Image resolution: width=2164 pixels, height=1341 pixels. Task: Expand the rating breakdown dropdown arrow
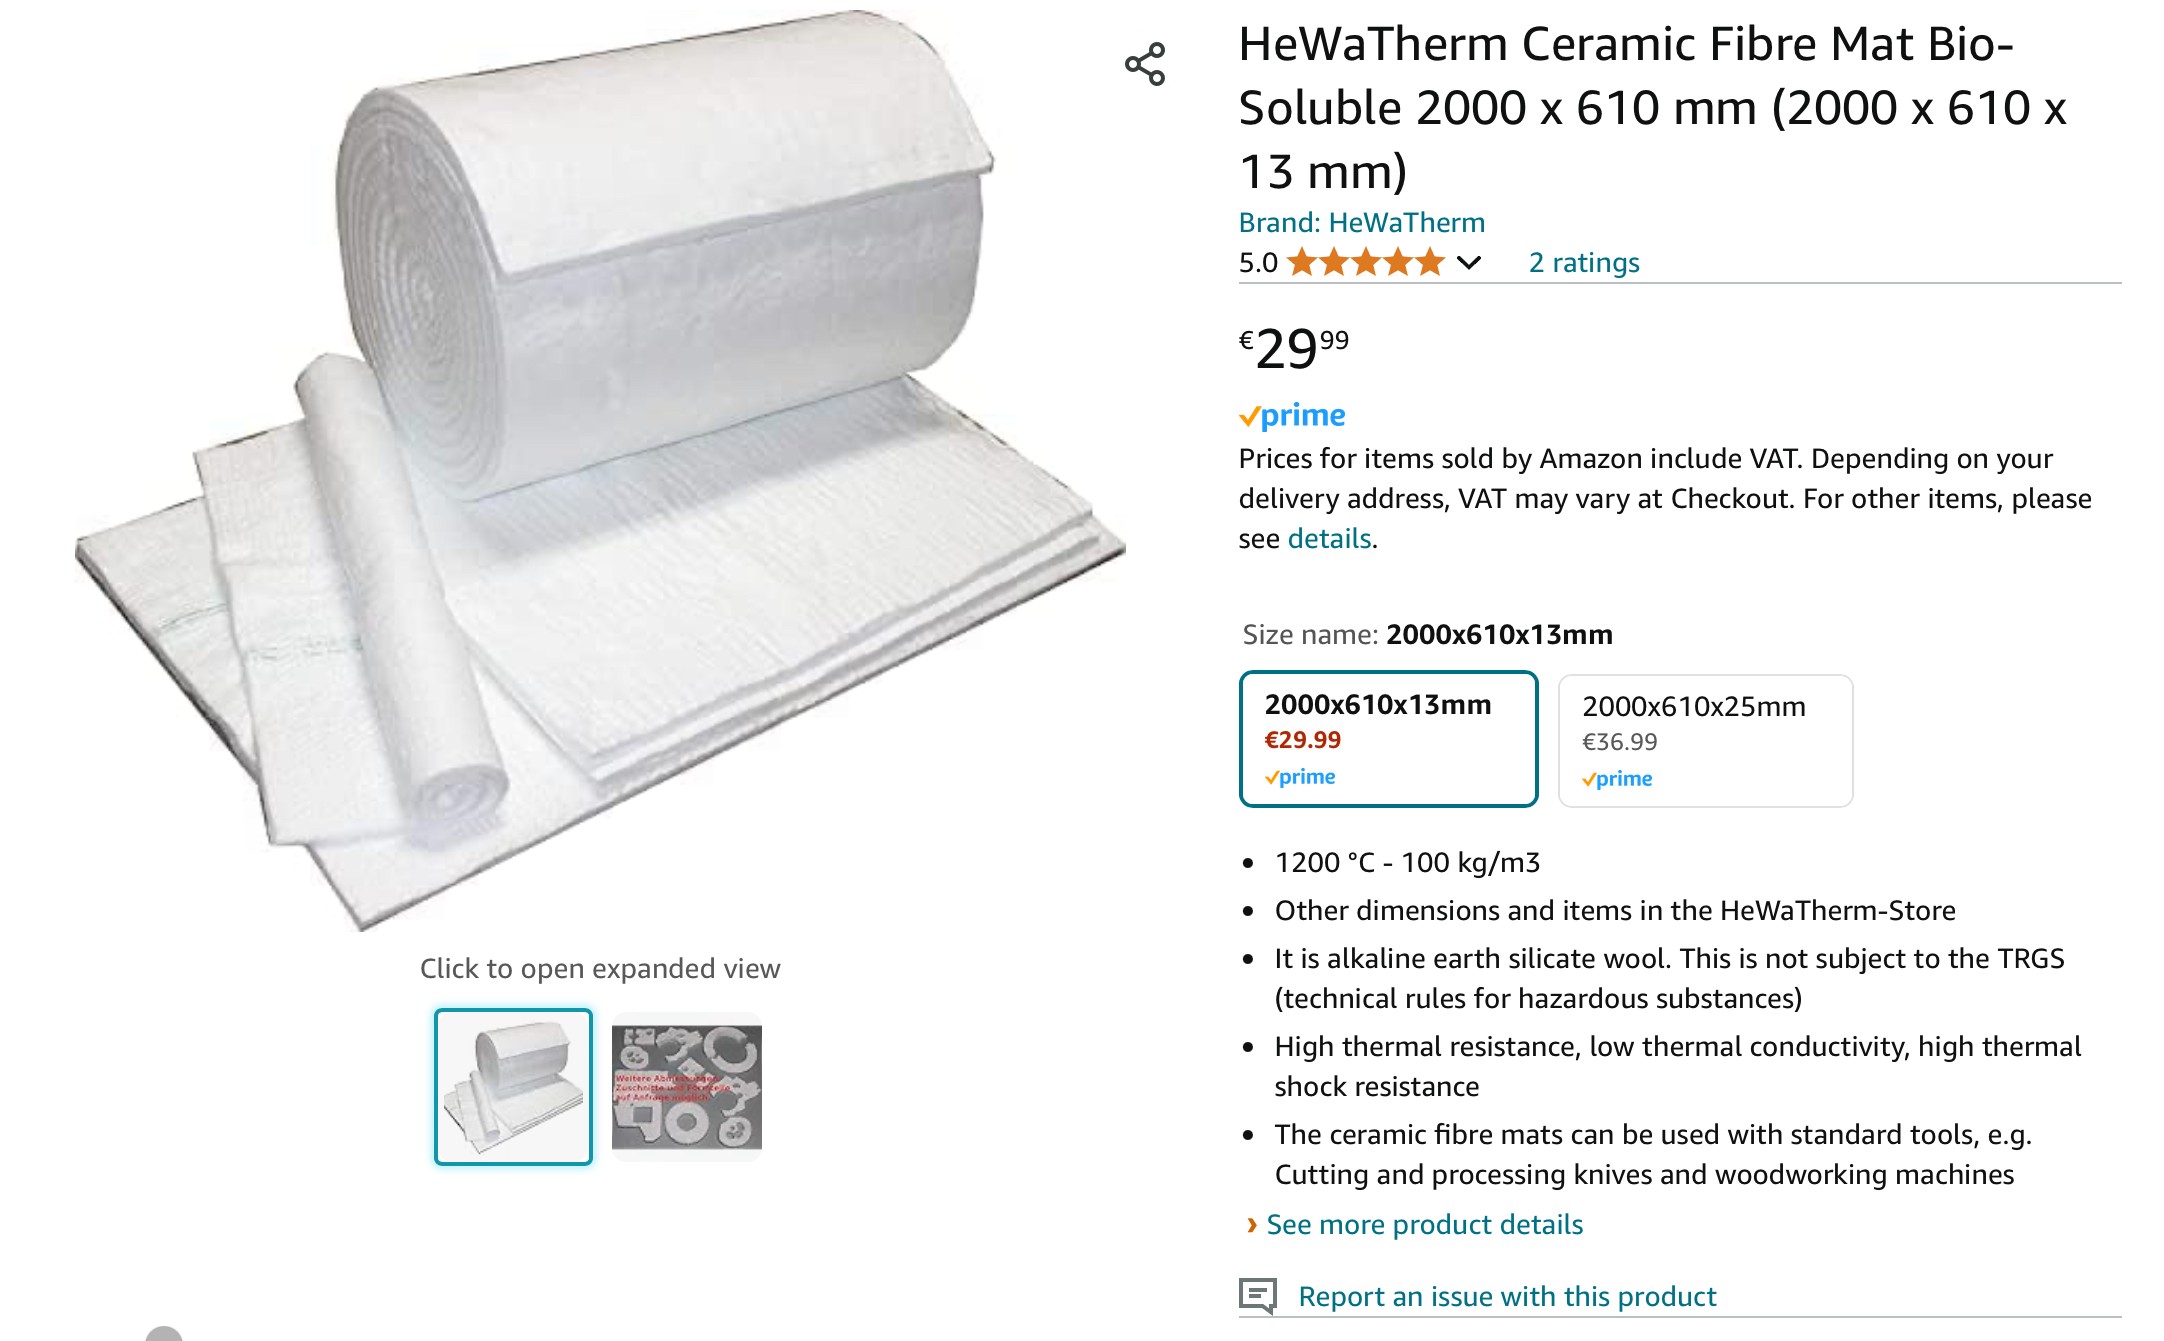(1468, 263)
